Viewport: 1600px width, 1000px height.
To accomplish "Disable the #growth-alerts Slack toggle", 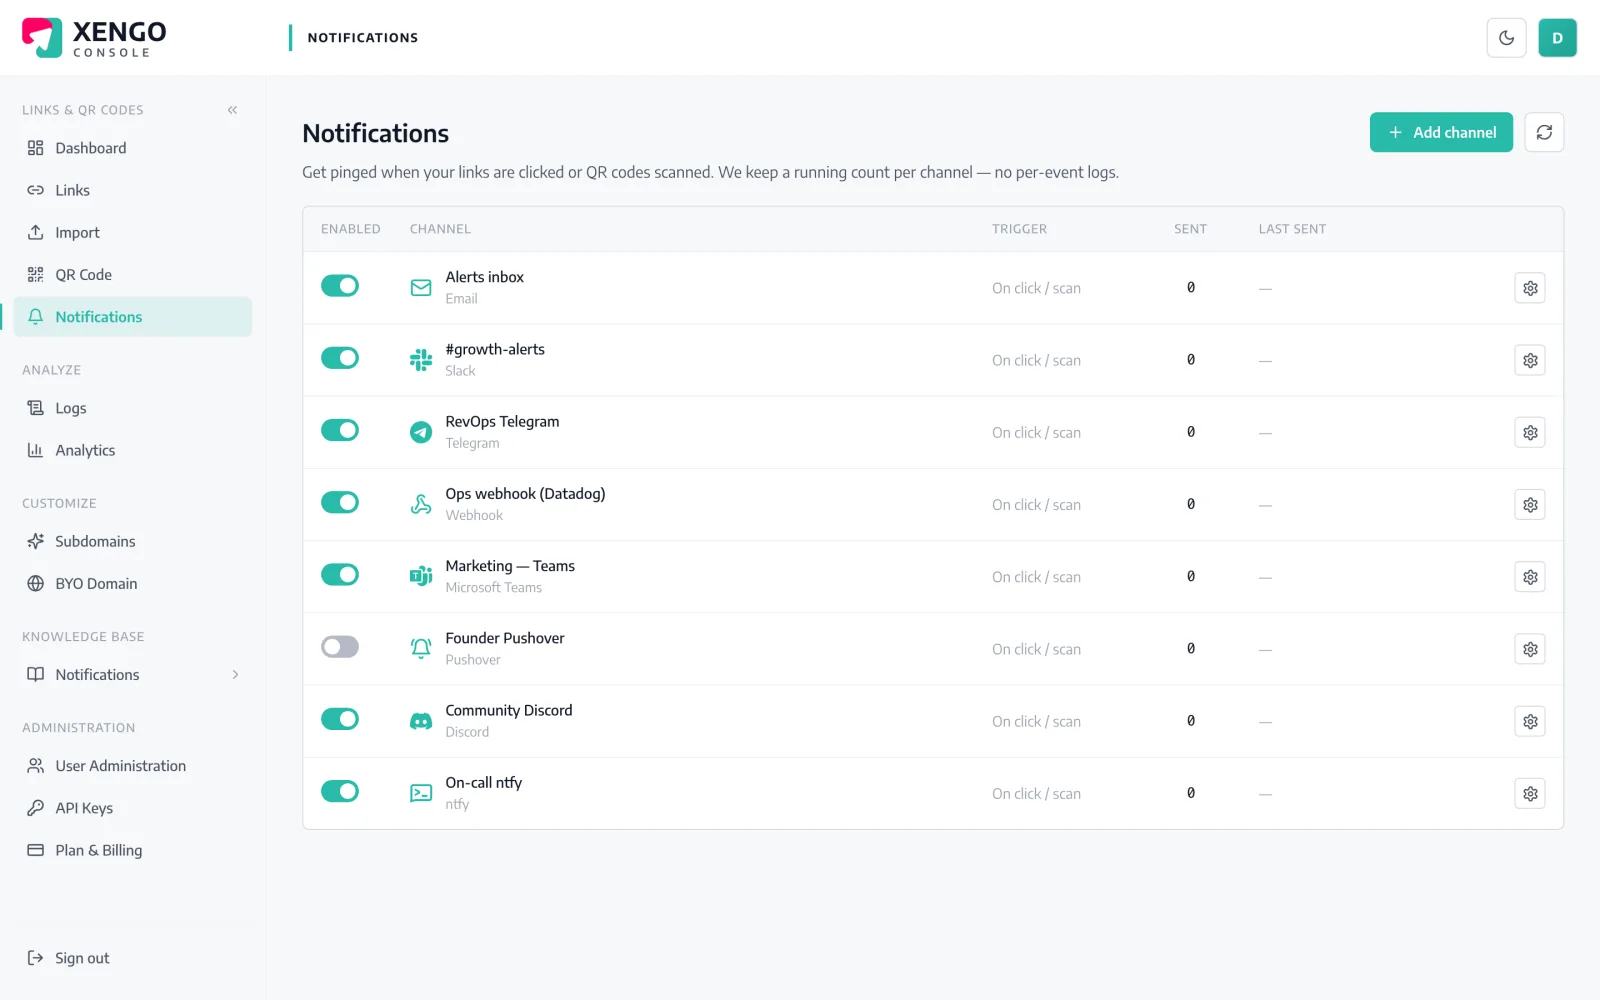I will tap(340, 358).
